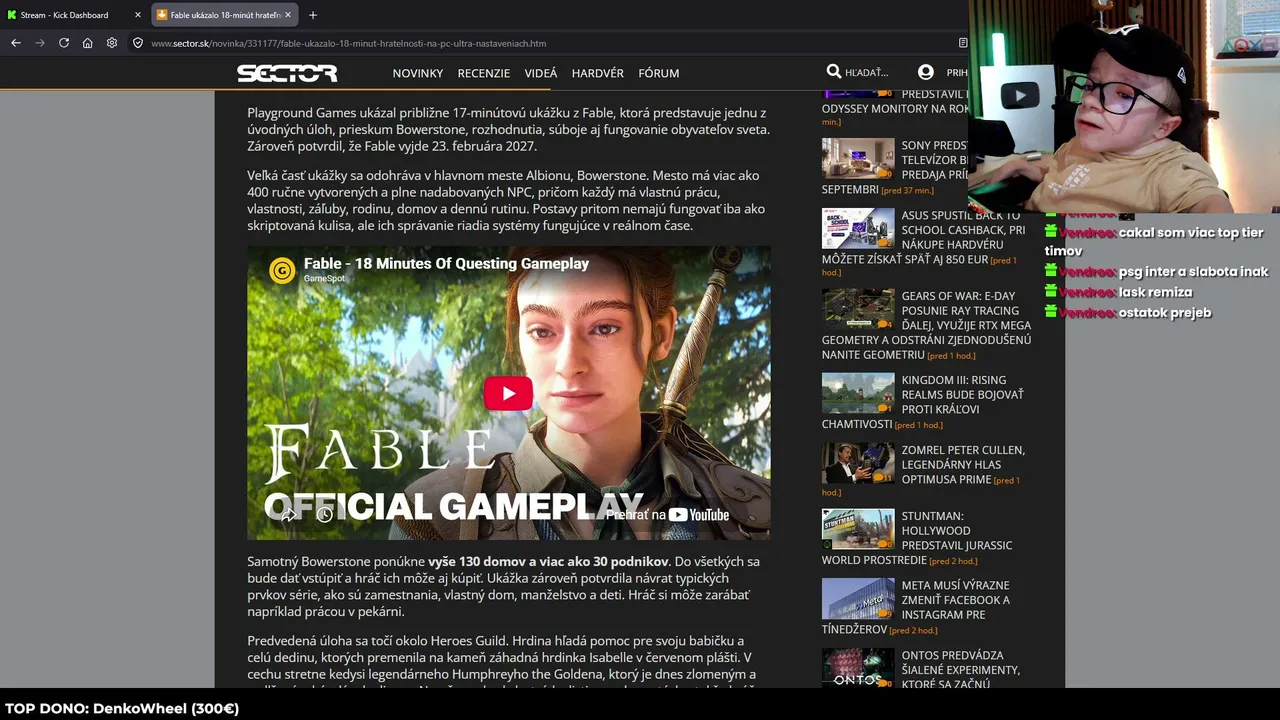Viewport: 1280px width, 720px height.
Task: Close the Stream - Kick Dashboard tab
Action: point(138,15)
